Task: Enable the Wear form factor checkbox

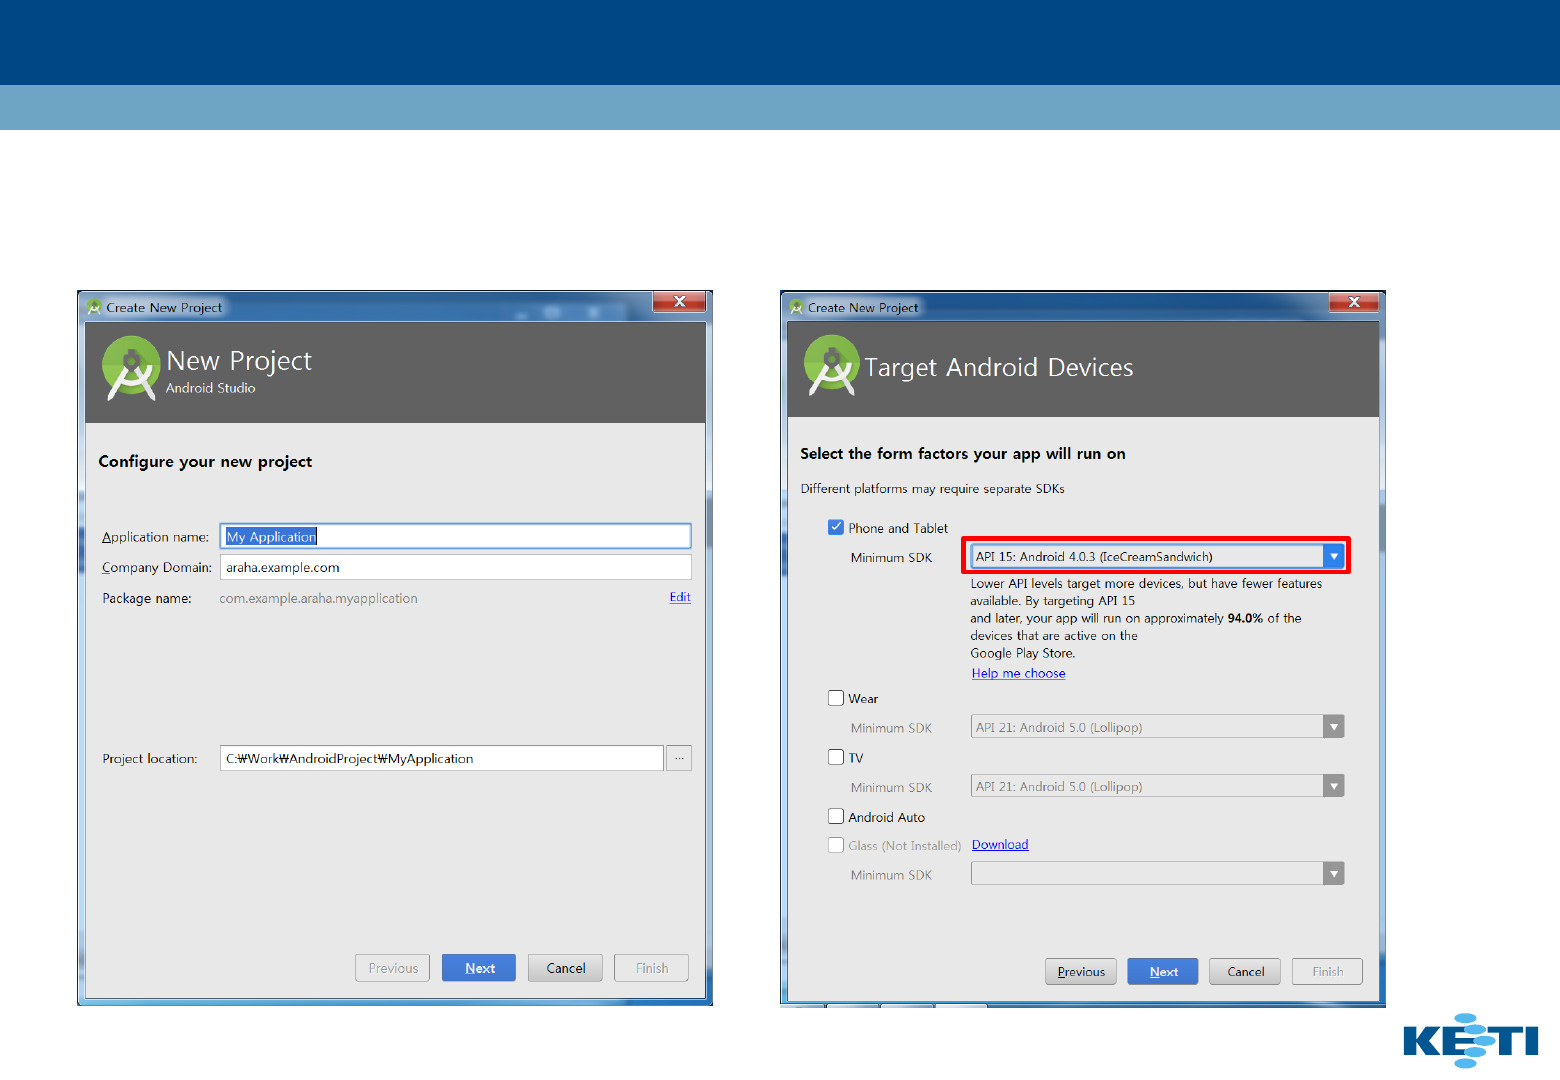Action: coord(836,698)
